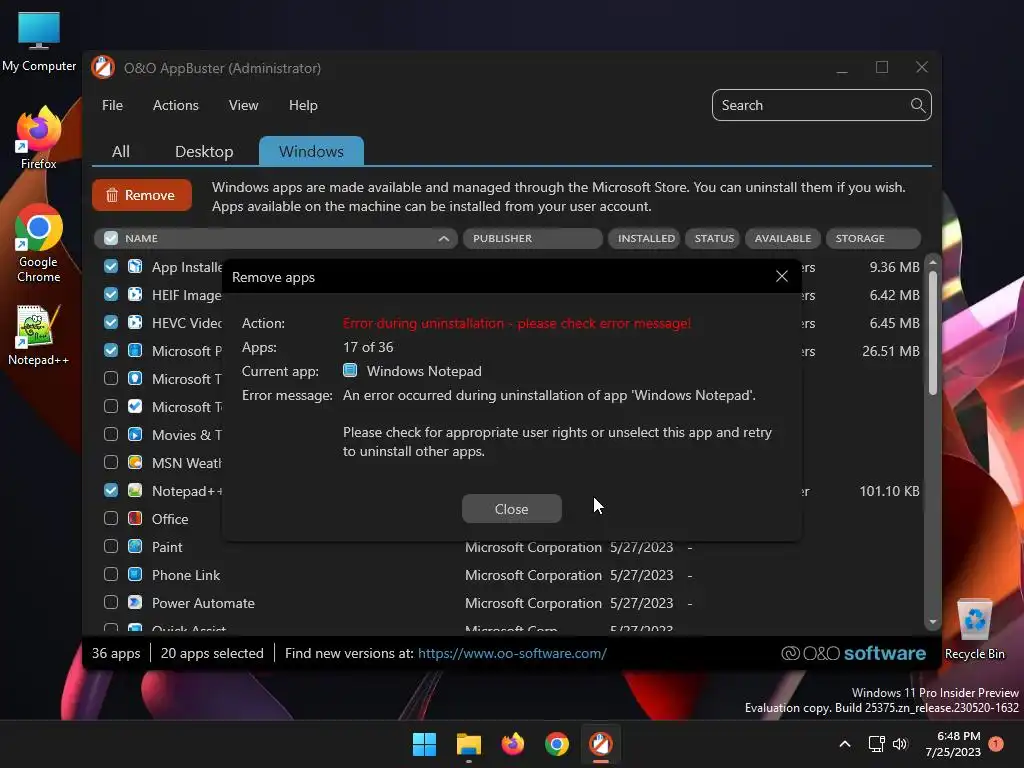Dismiss the Remove apps dialog with X
The width and height of the screenshot is (1024, 768).
[x=782, y=276]
